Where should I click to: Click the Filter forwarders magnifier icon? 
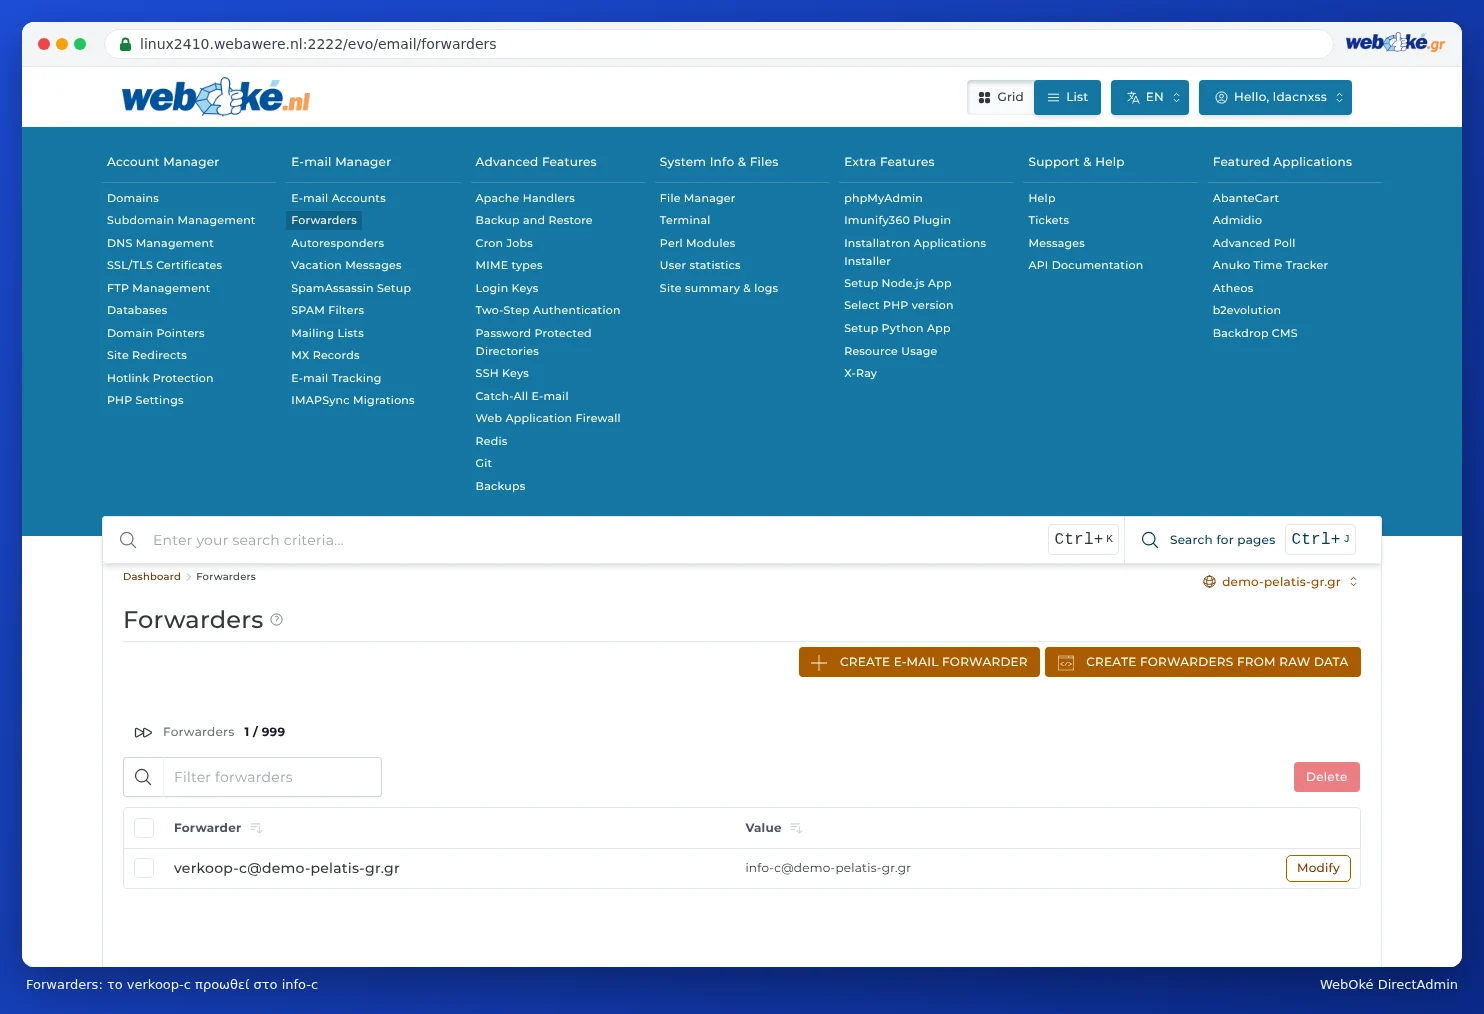point(143,777)
